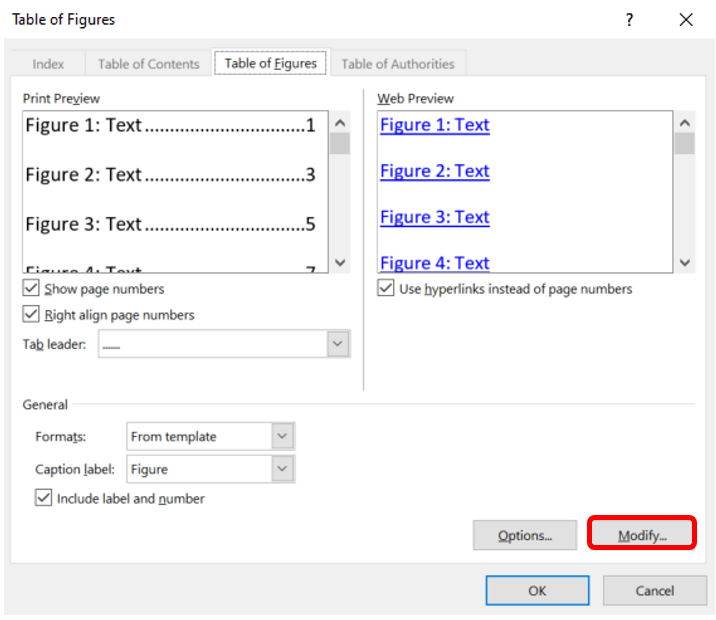Open the Tab leader dropdown

(338, 344)
